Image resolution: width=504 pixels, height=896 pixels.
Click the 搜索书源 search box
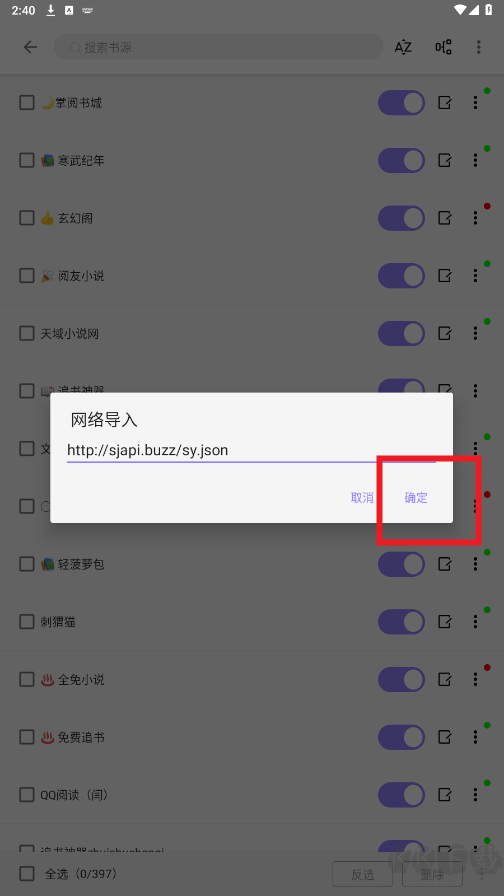tap(218, 47)
